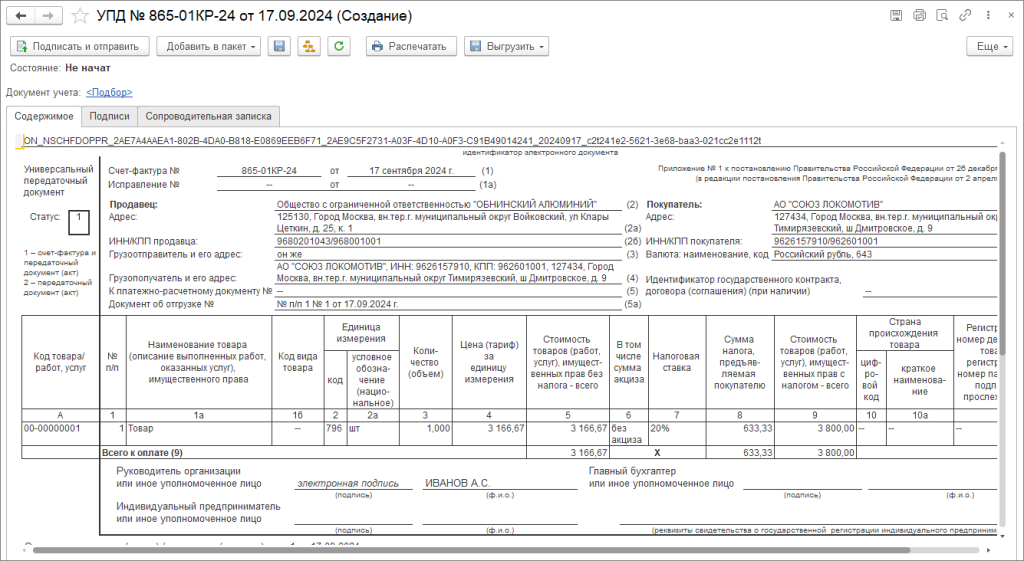Click the invoice number 865-01КР-24 field

point(269,170)
